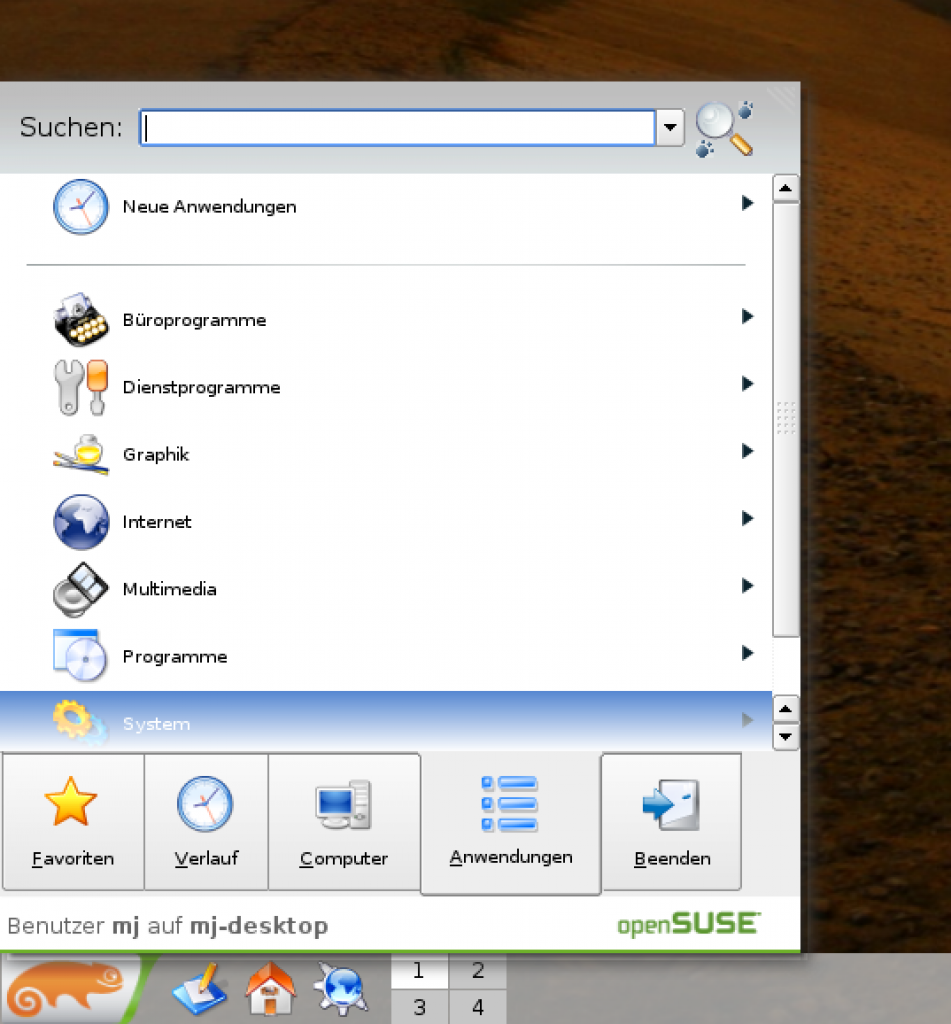This screenshot has width=951, height=1024.
Task: Expand Multimedia submenu arrow
Action: [748, 586]
